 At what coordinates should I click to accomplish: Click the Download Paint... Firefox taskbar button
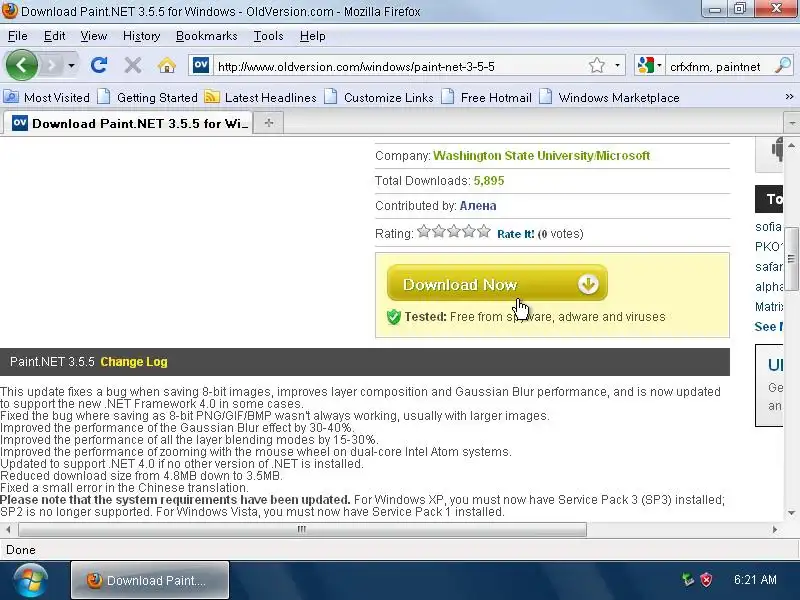[150, 580]
